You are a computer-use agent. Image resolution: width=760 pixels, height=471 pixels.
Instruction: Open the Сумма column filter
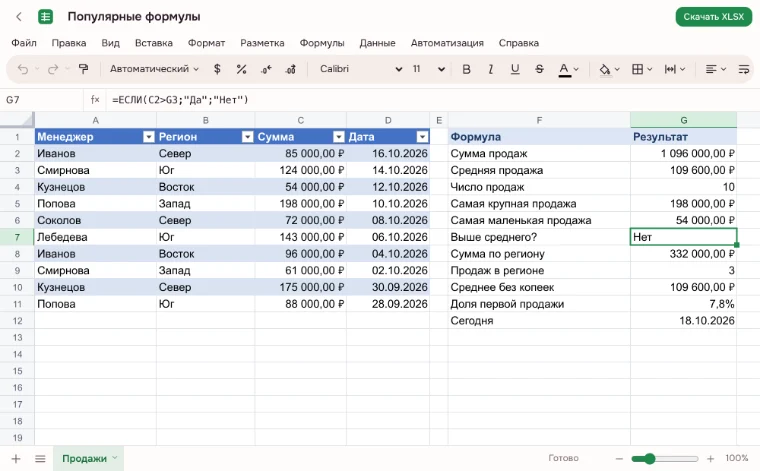[x=339, y=137]
